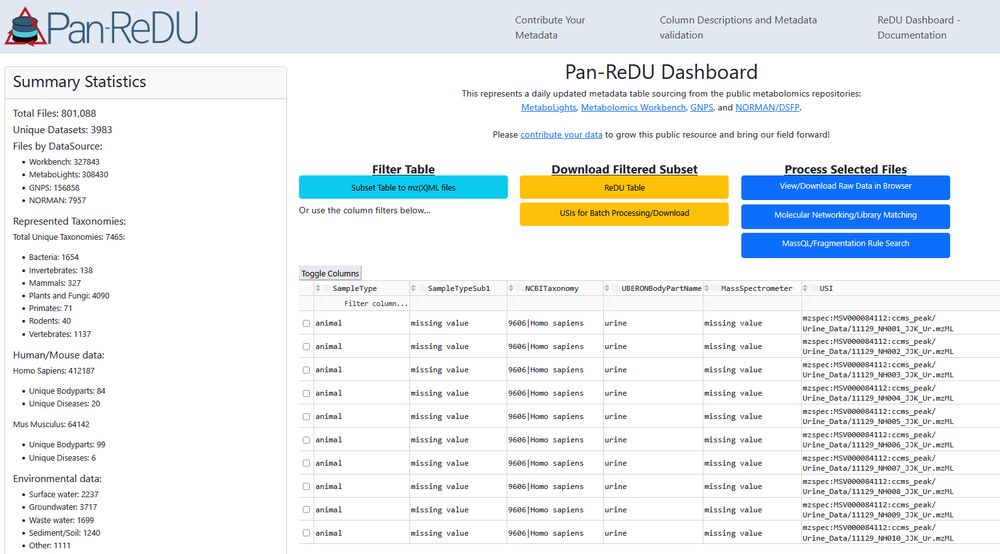Click the 'Sediment/Soil: 1240' entry
Screen dimensions: 1000x554
(64, 533)
